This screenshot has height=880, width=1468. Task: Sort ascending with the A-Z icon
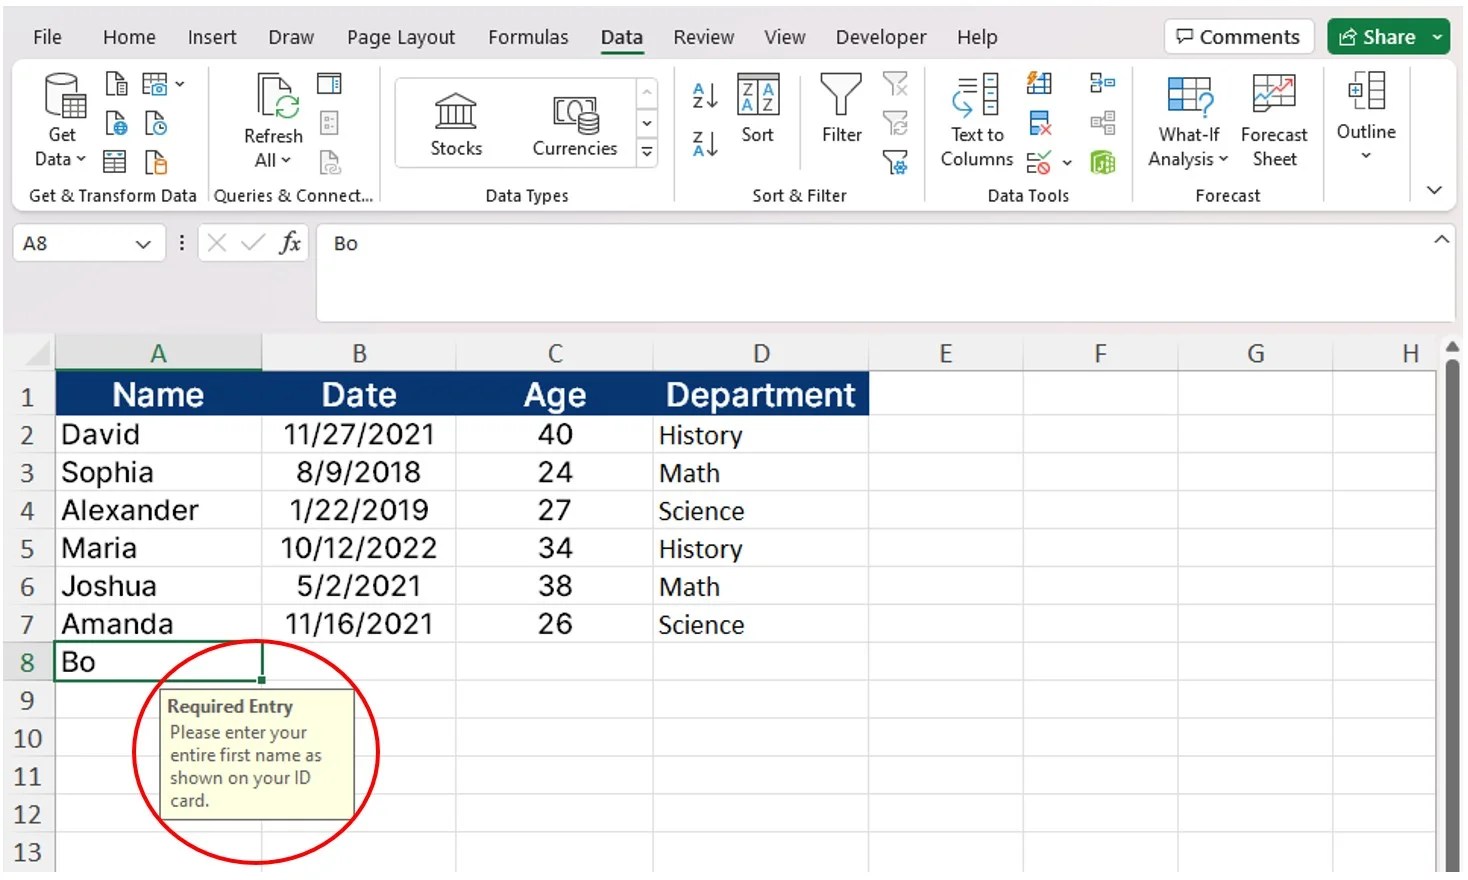click(x=703, y=96)
